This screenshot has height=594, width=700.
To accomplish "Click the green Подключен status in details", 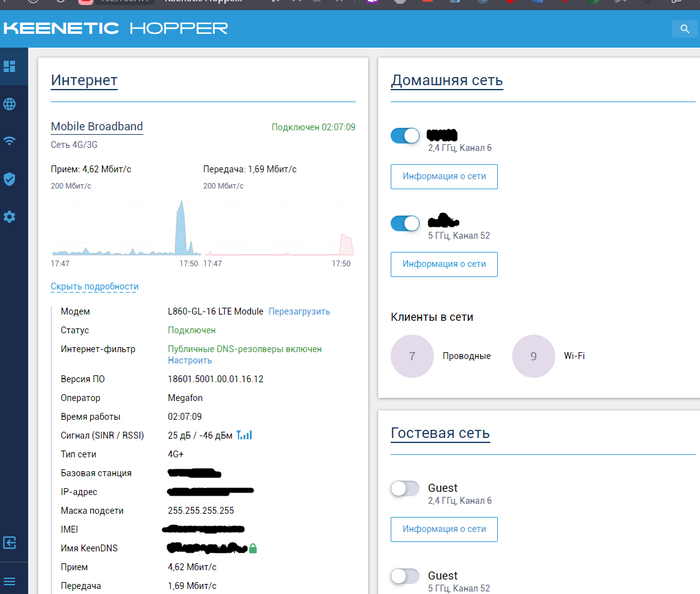I will point(192,330).
